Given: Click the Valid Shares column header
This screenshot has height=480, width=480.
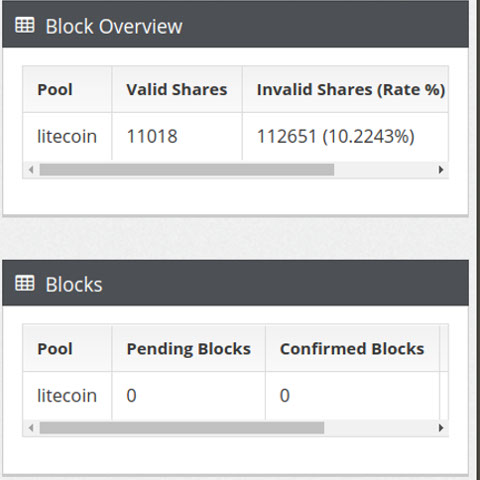Looking at the screenshot, I should pyautogui.click(x=177, y=89).
